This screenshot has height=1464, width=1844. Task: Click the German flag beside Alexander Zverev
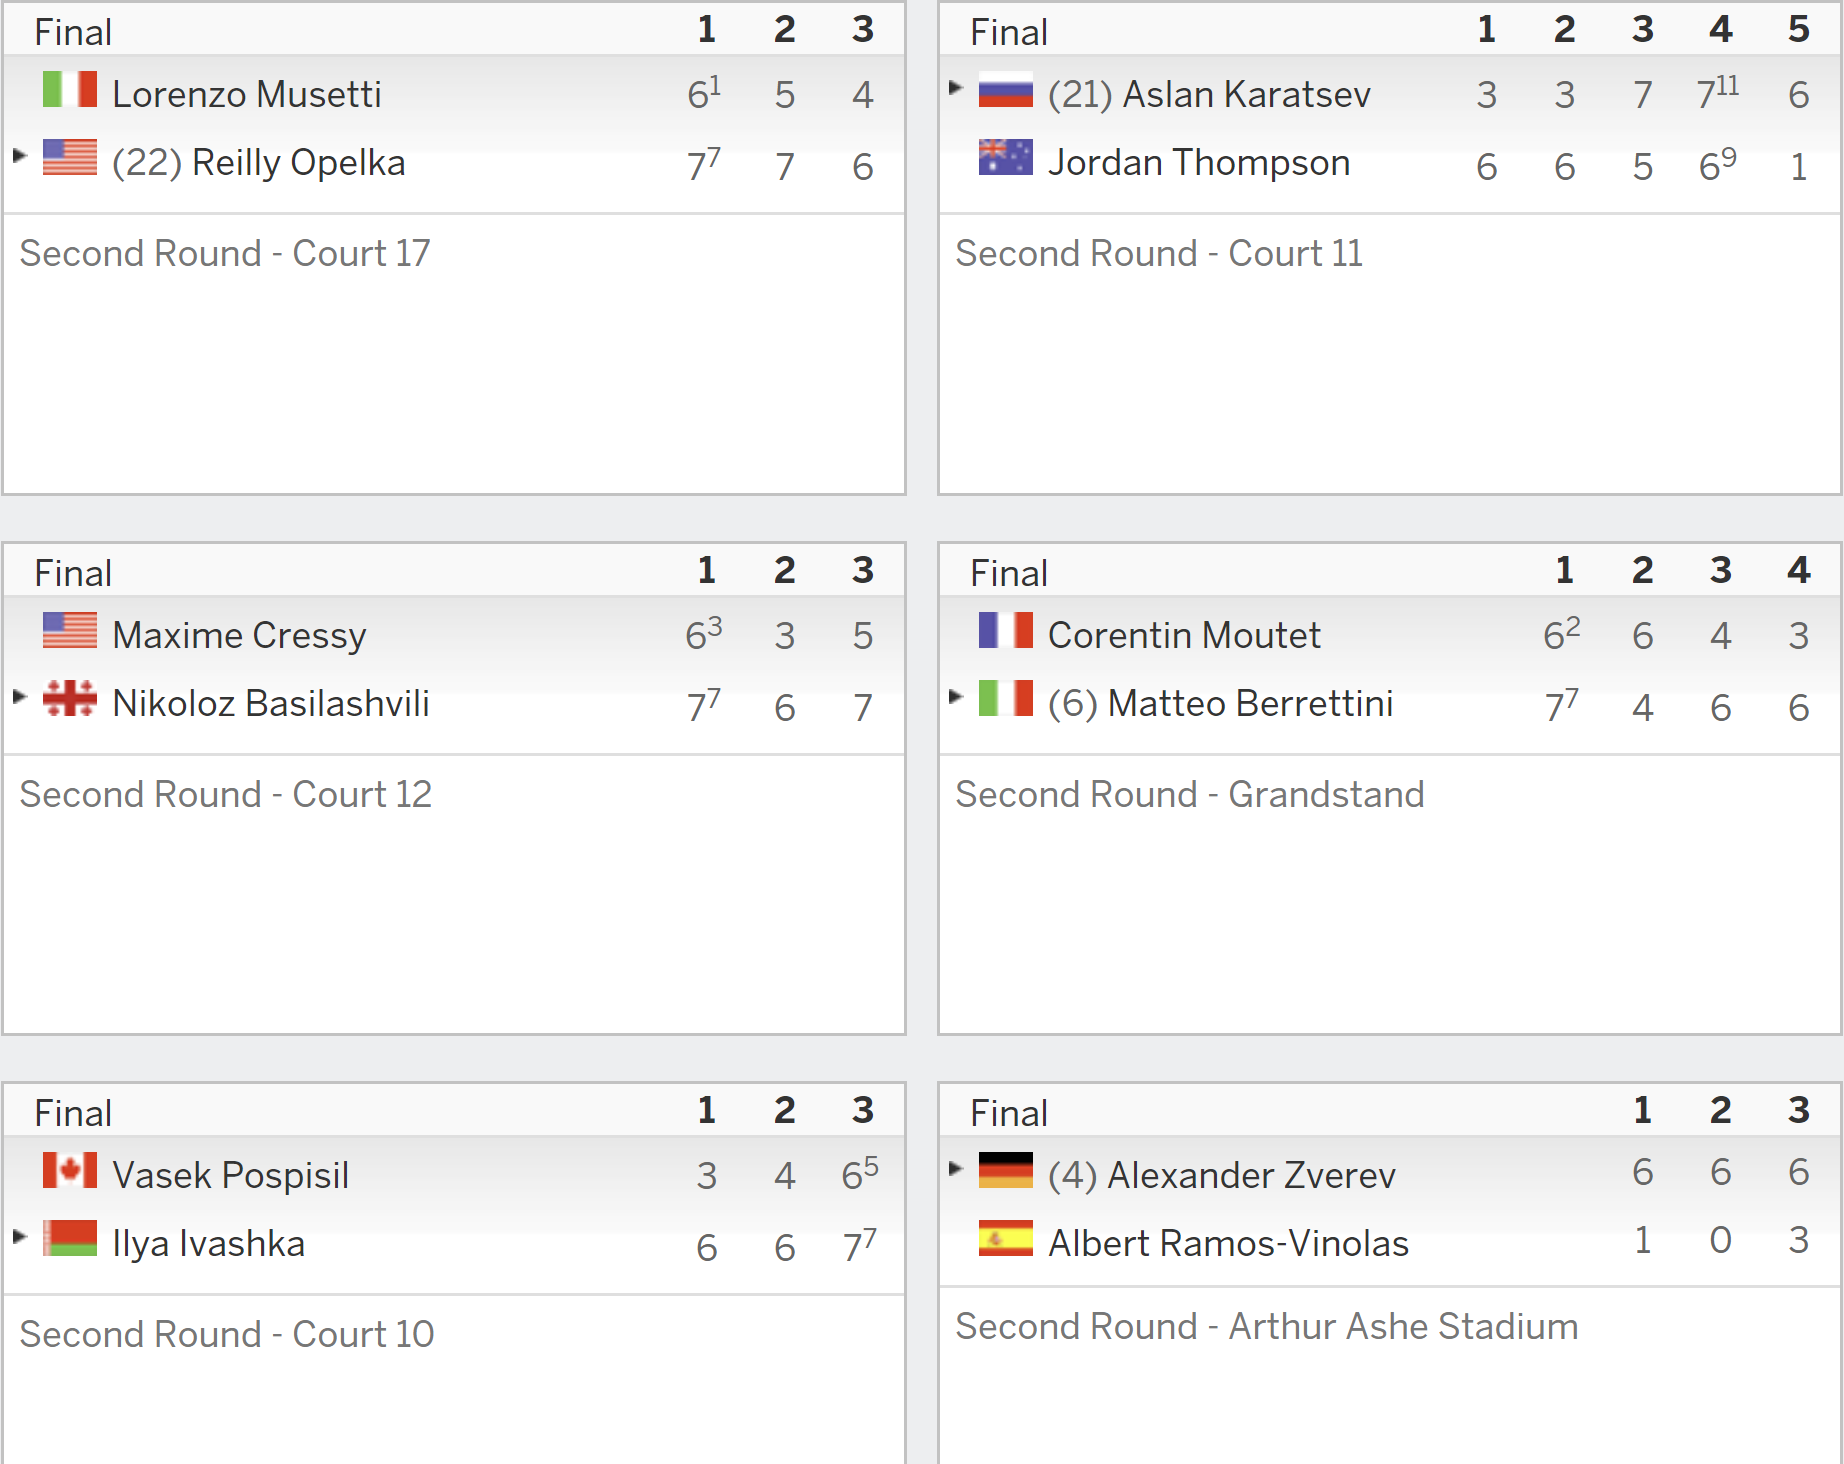[x=1006, y=1170]
